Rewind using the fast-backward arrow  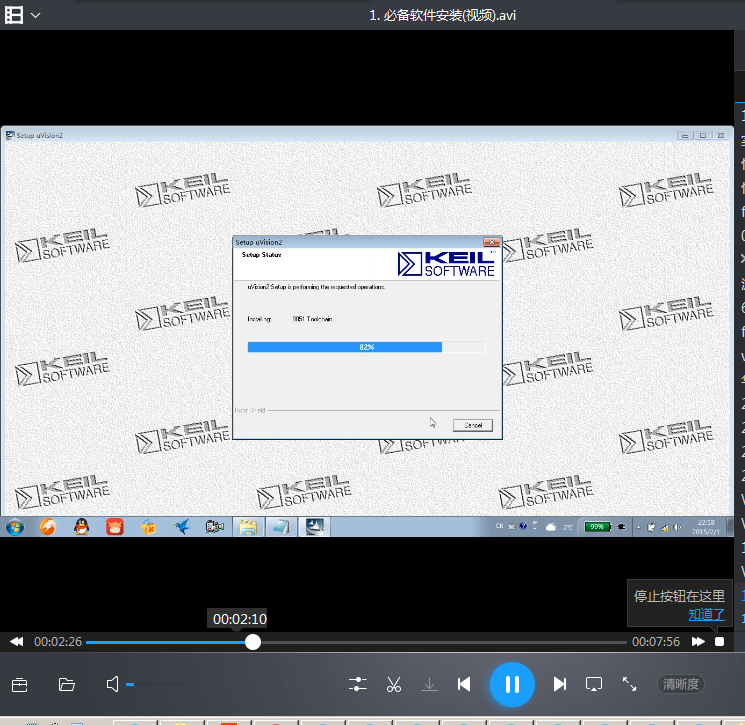(x=17, y=642)
